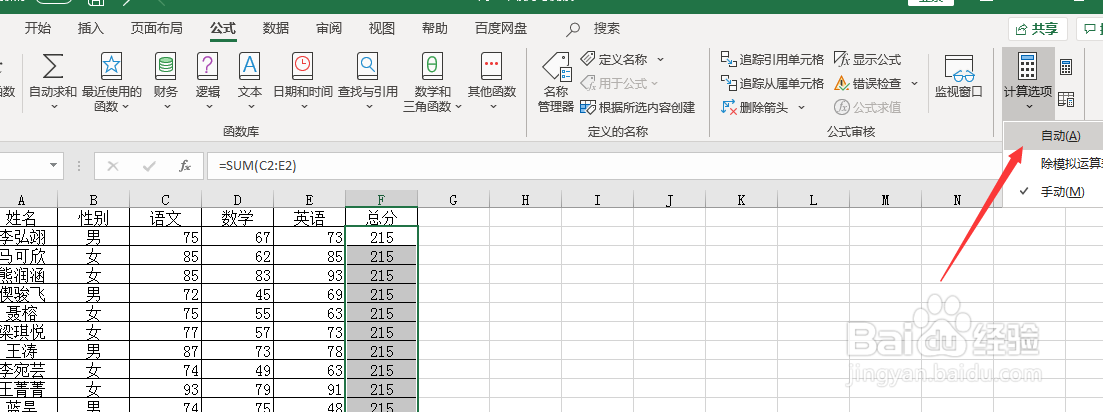This screenshot has height=412, width=1103.
Task: Click Trace Precedents (追踪引用单元格)
Action: (772, 60)
